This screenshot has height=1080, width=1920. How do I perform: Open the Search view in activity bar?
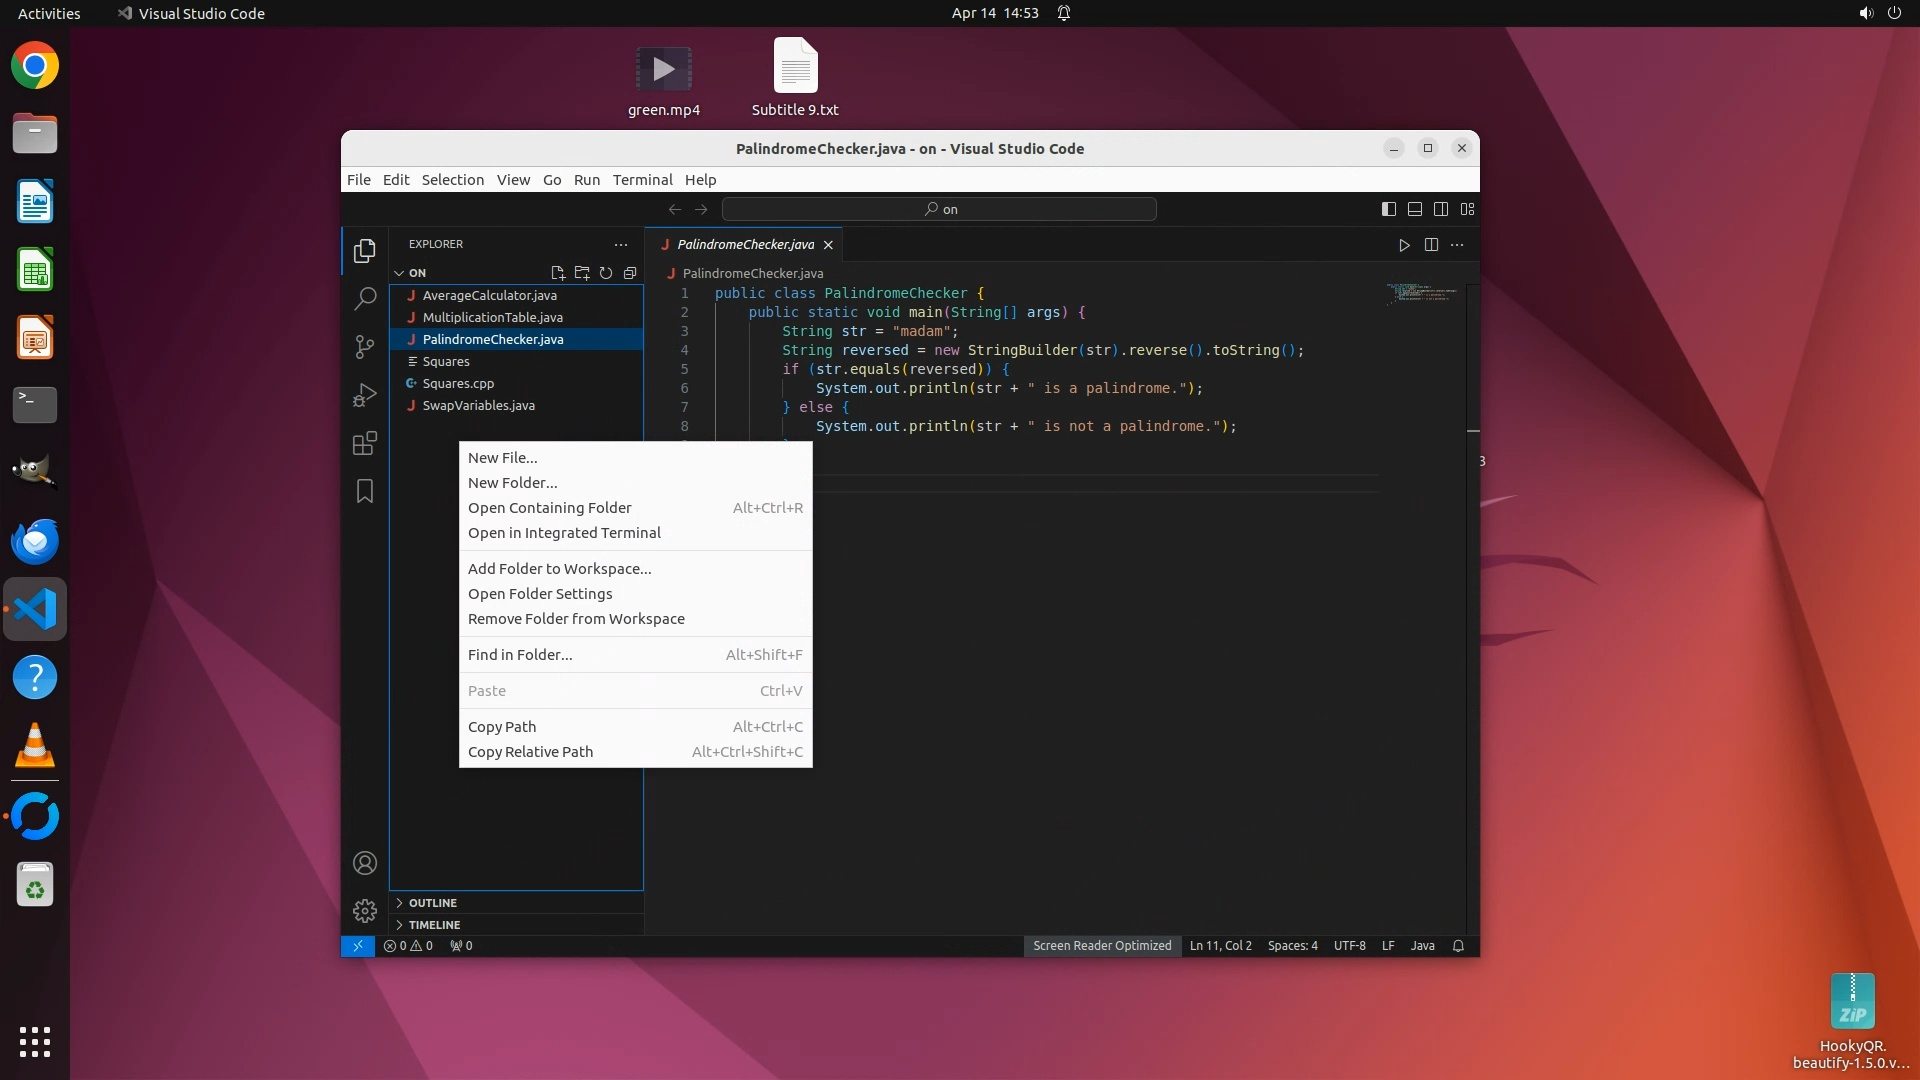point(365,298)
